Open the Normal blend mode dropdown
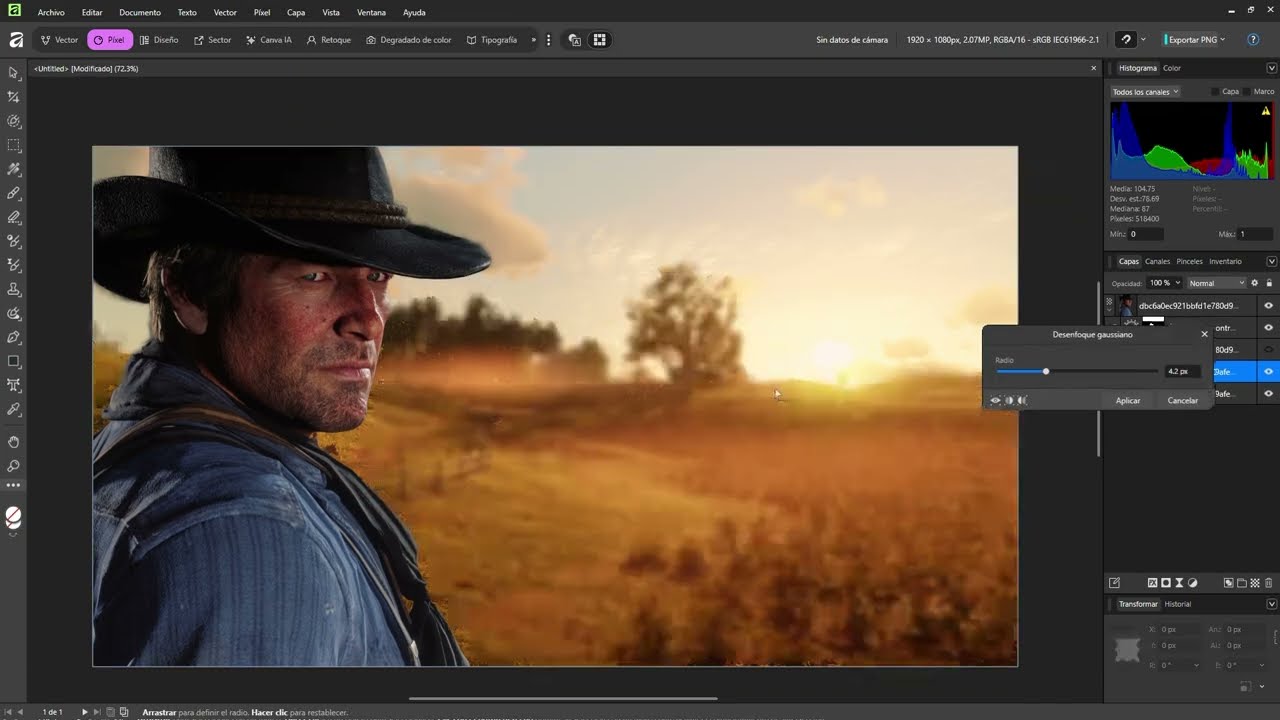 [x=1216, y=283]
